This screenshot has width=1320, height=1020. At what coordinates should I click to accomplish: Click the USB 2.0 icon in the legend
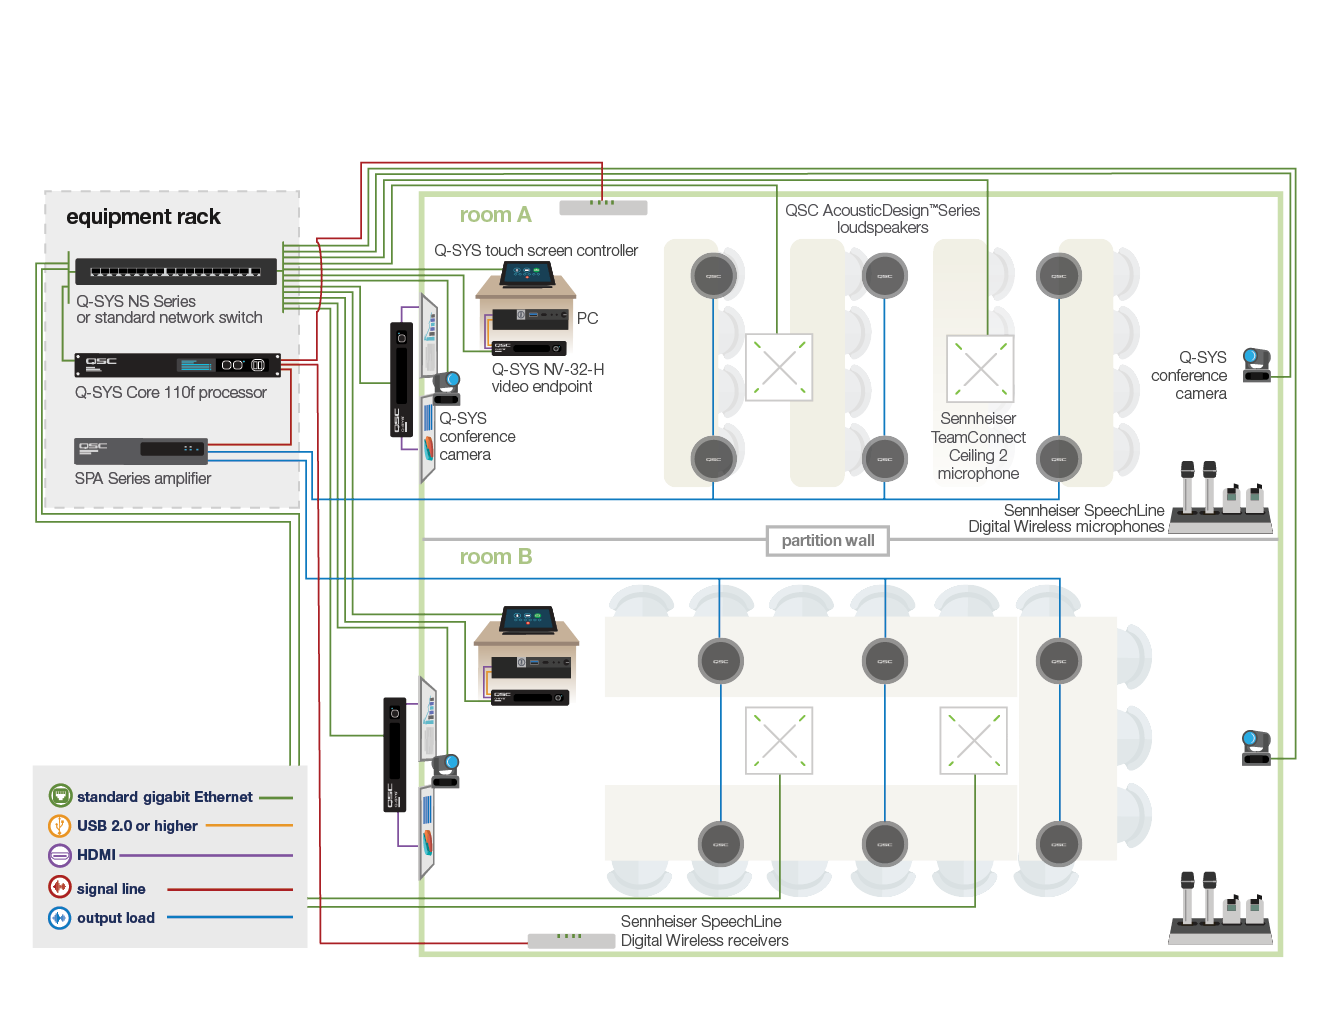pyautogui.click(x=60, y=825)
